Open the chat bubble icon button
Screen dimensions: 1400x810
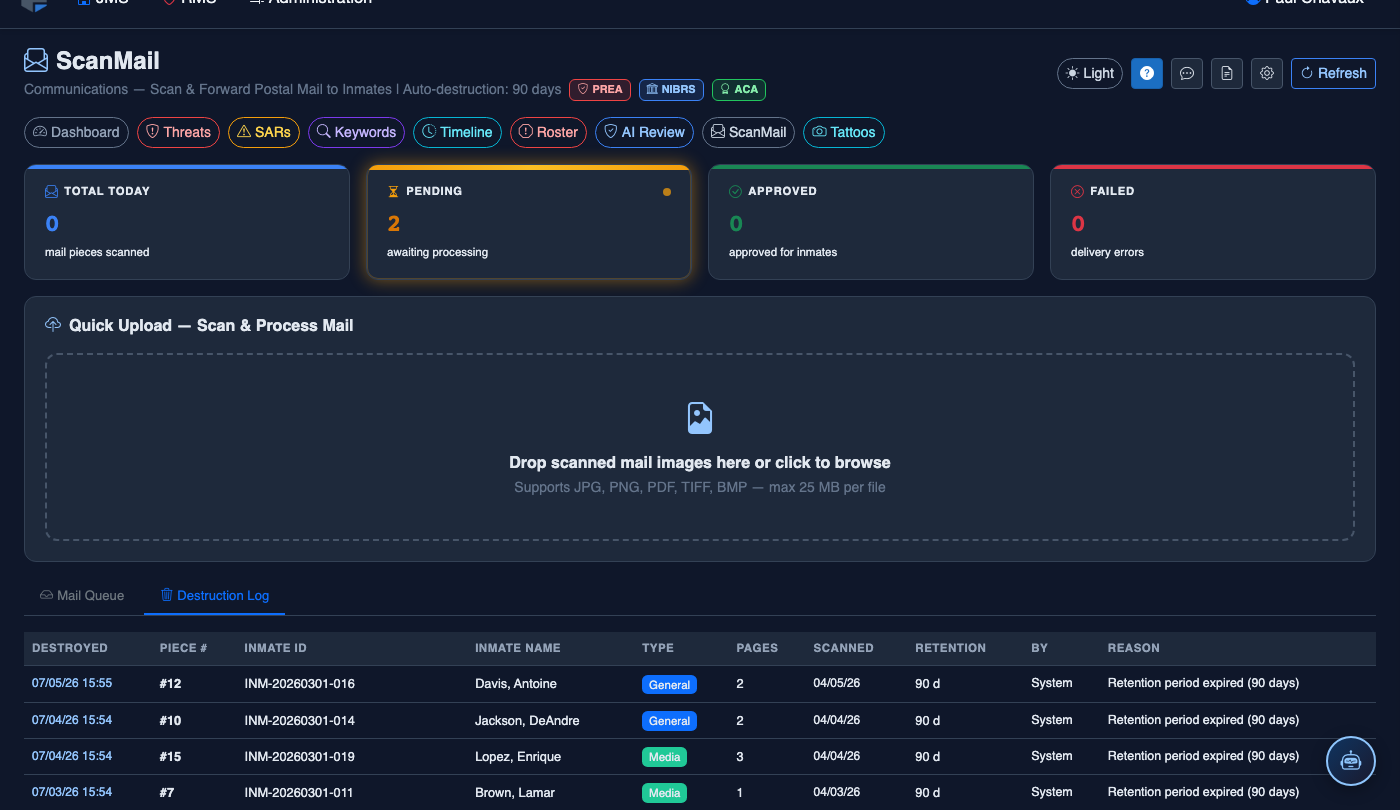(1187, 73)
